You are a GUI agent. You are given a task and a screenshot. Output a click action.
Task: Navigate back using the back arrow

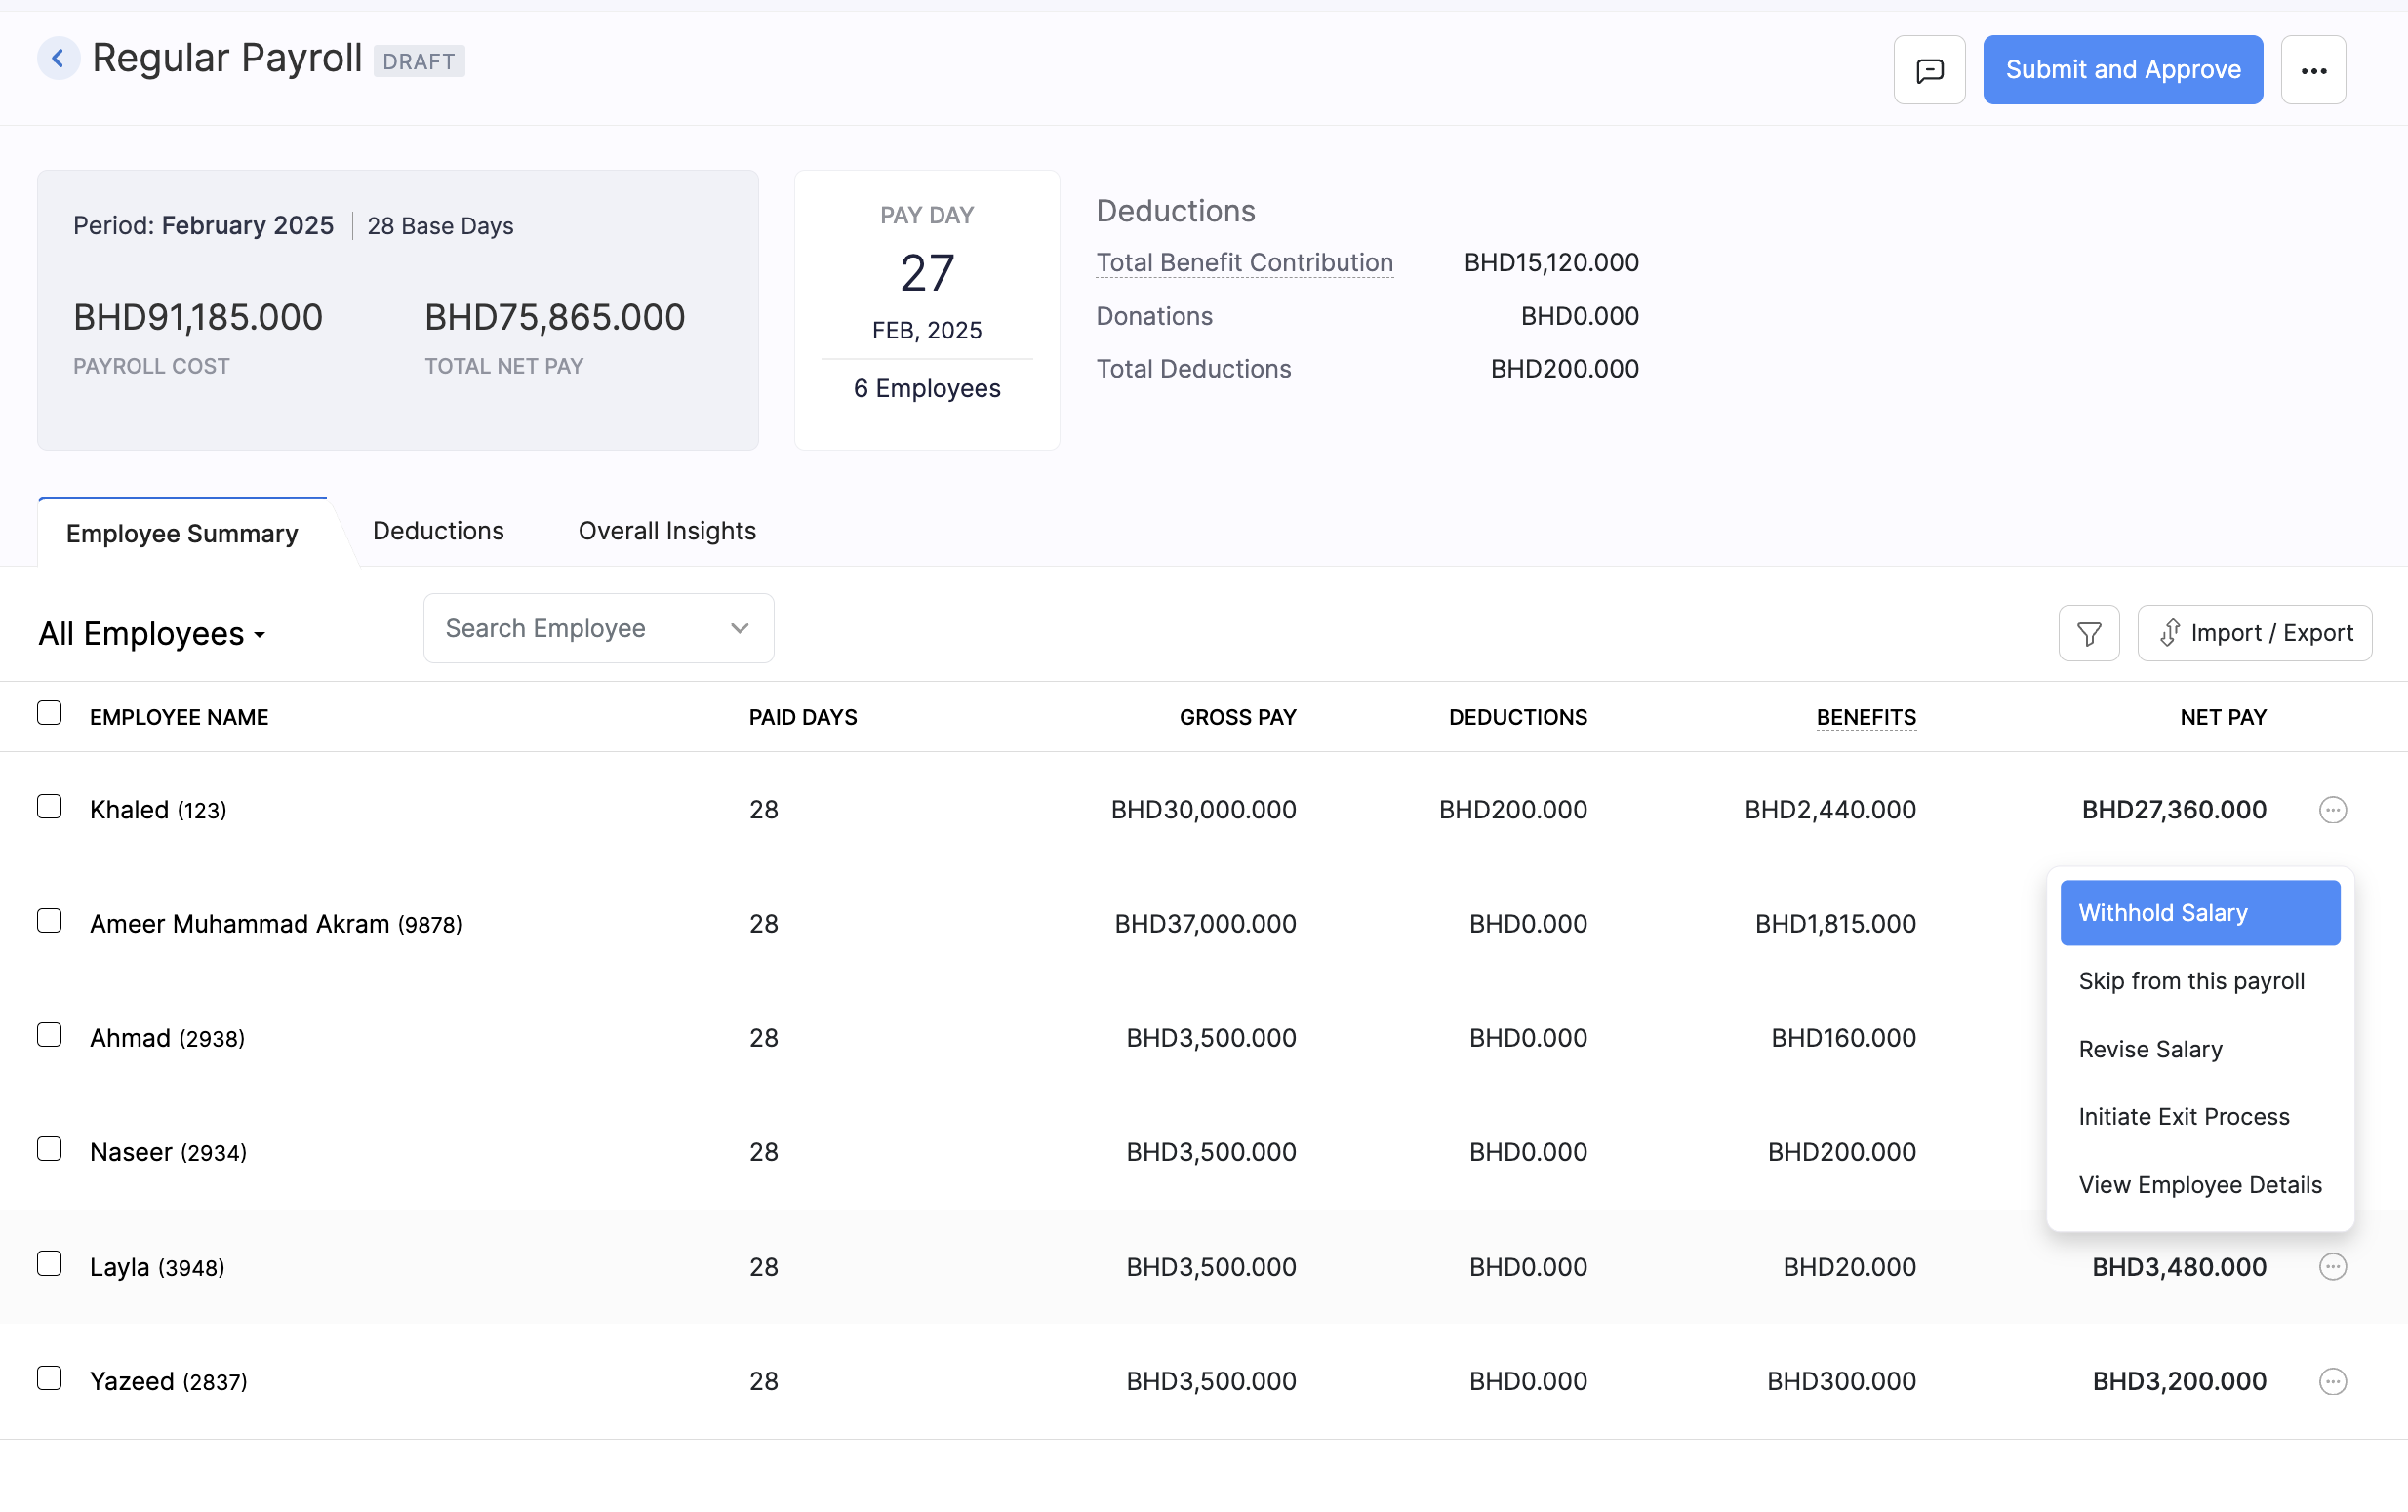pyautogui.click(x=58, y=57)
